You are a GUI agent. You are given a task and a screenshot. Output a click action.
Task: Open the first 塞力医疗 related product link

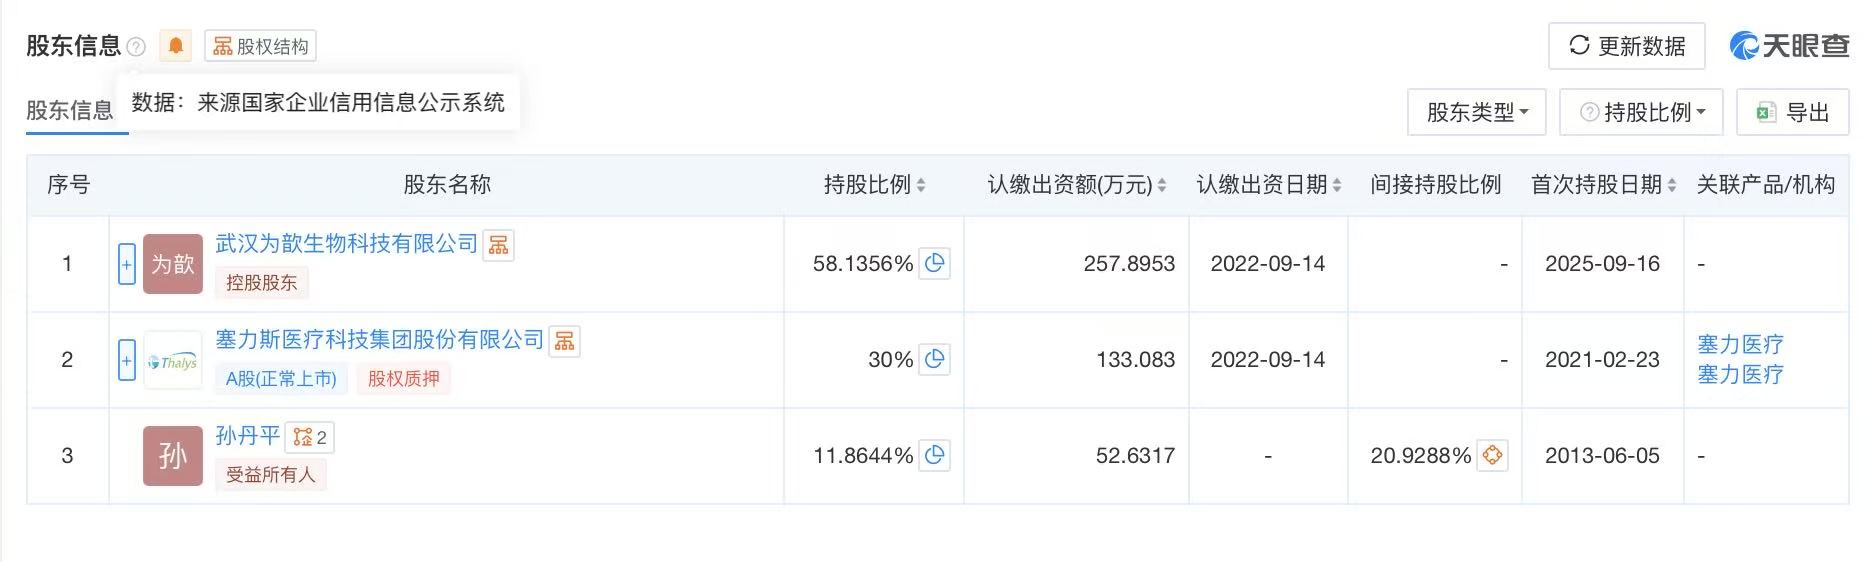pos(1740,345)
